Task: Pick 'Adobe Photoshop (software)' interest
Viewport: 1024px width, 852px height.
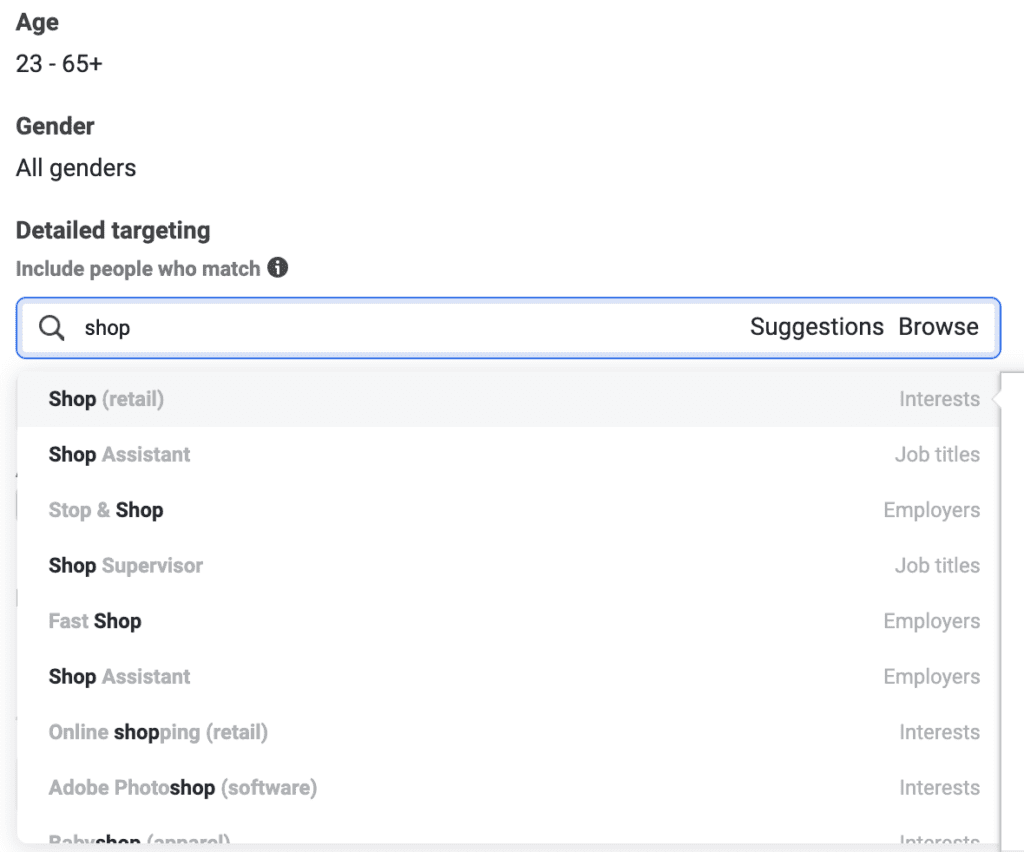Action: click(x=183, y=788)
